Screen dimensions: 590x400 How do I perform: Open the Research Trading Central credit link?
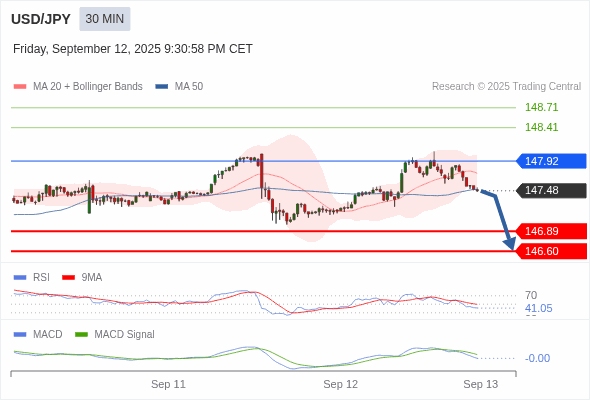pyautogui.click(x=506, y=87)
